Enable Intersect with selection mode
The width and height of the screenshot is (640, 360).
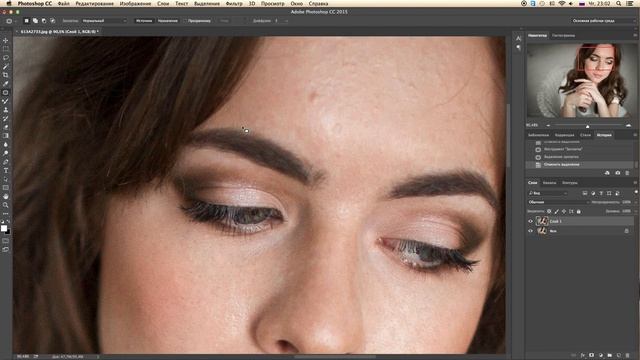click(x=53, y=21)
